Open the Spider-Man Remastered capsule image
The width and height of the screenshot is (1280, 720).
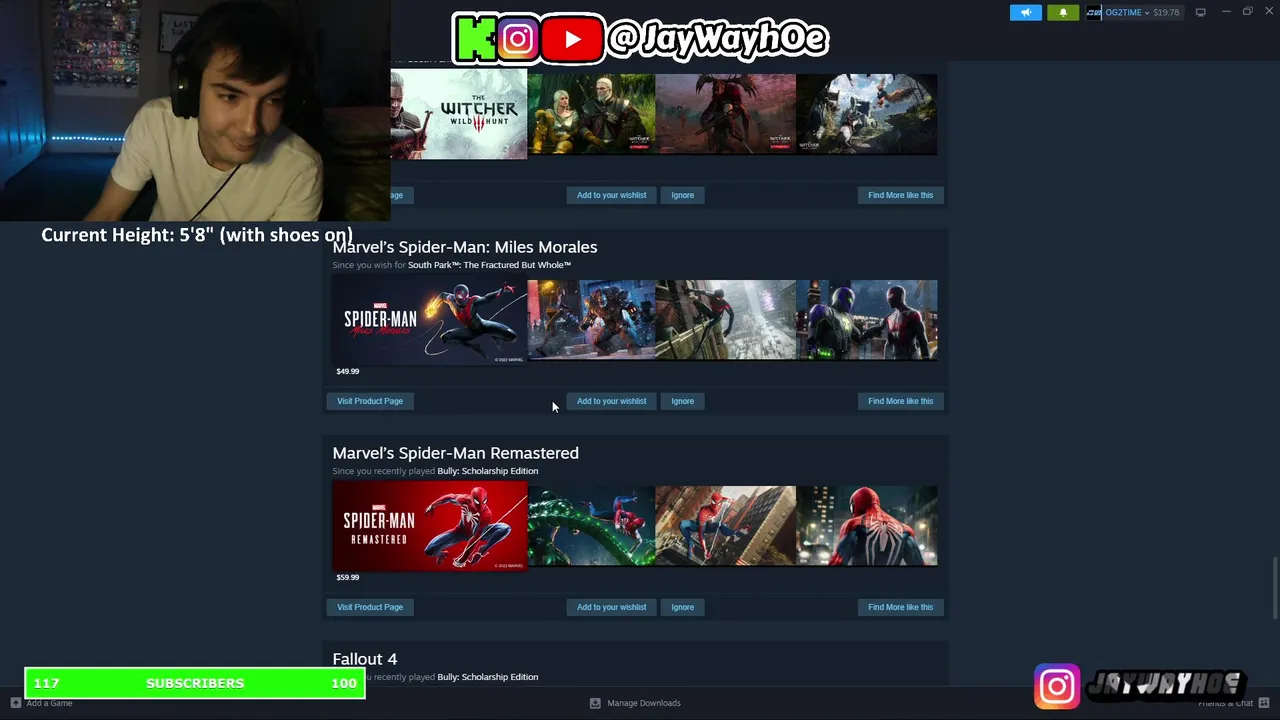[429, 526]
